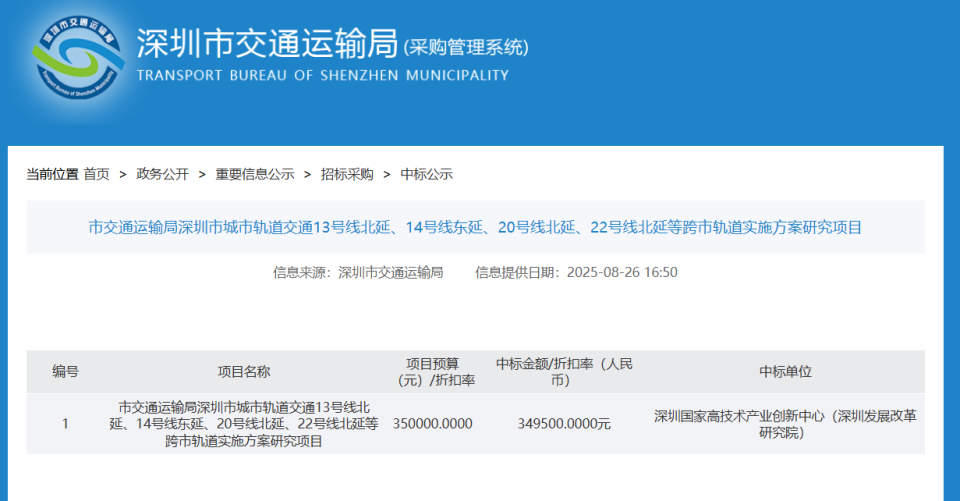Image resolution: width=960 pixels, height=501 pixels.
Task: Click 中标公示 breadcrumb link
Action: (427, 175)
